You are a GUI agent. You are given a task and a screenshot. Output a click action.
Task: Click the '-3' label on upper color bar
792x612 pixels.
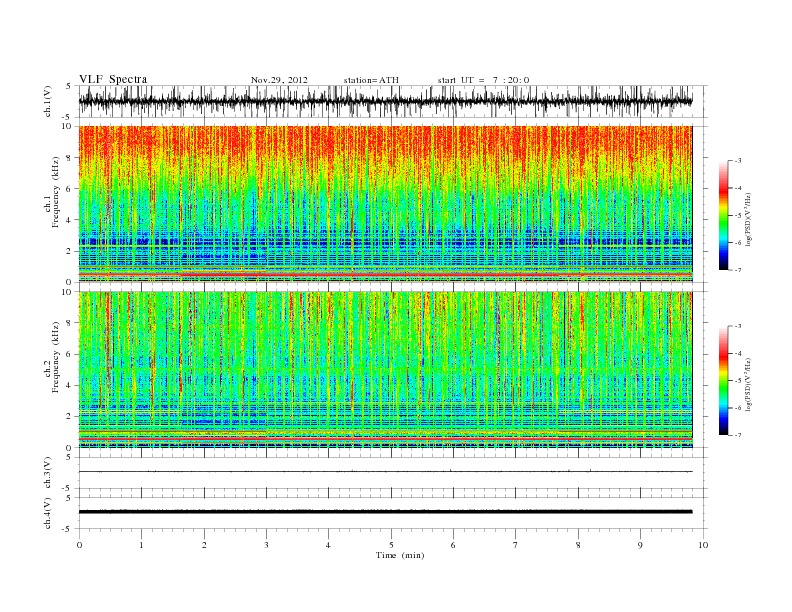pos(738,161)
